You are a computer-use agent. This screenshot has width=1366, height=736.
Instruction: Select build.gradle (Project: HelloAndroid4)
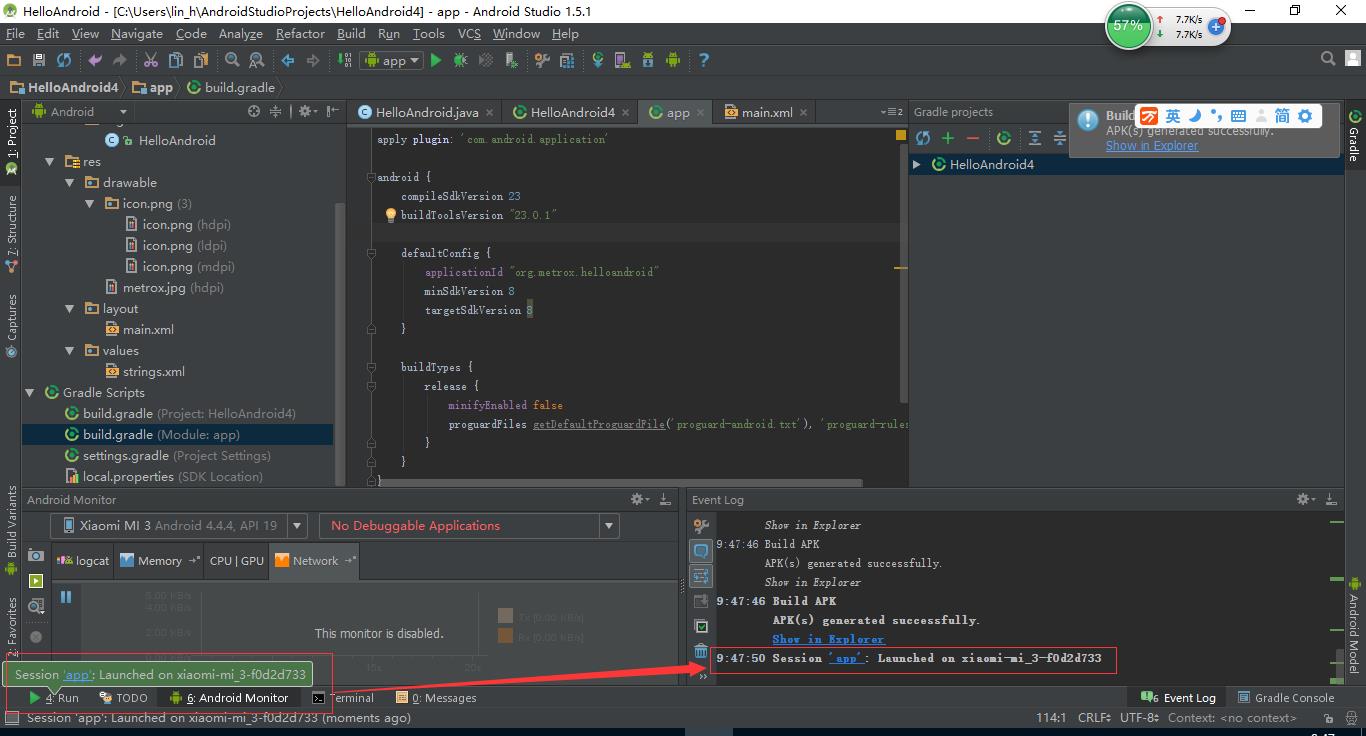180,413
